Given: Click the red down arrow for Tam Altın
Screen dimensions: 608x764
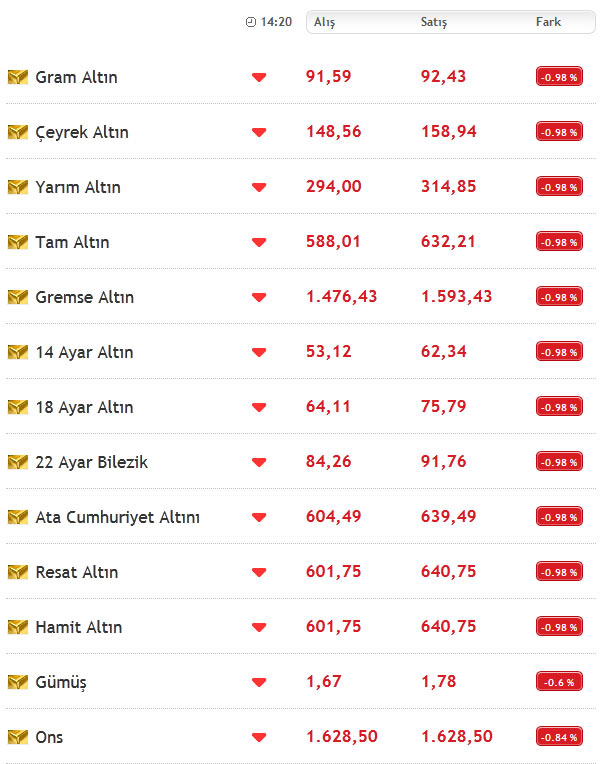Looking at the screenshot, I should pyautogui.click(x=259, y=242).
